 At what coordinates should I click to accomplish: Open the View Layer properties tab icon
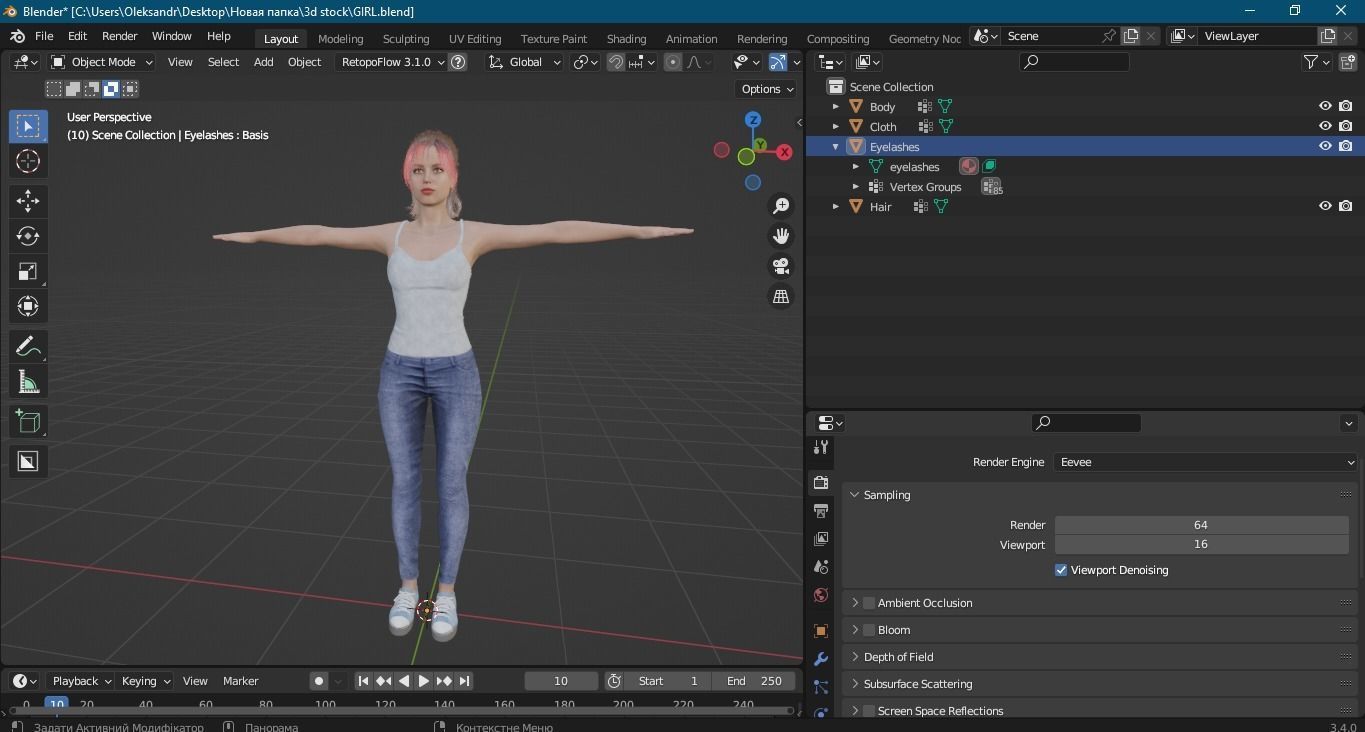coord(821,539)
